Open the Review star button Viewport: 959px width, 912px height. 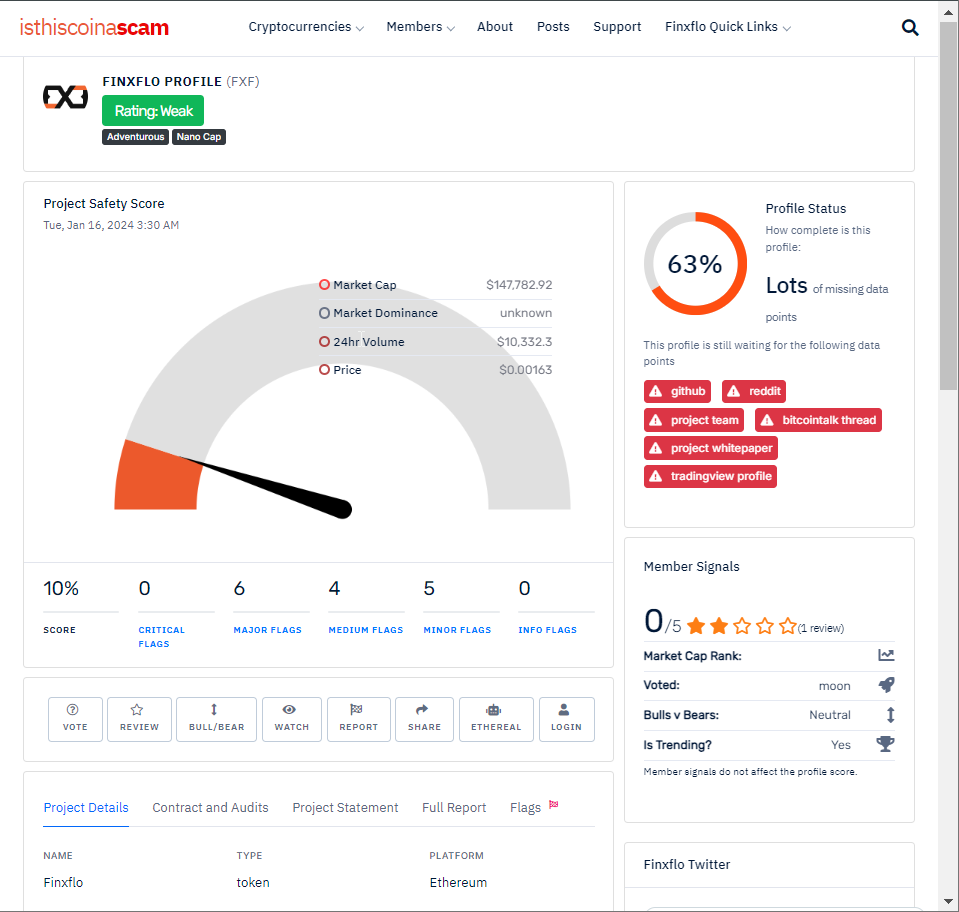coord(139,719)
